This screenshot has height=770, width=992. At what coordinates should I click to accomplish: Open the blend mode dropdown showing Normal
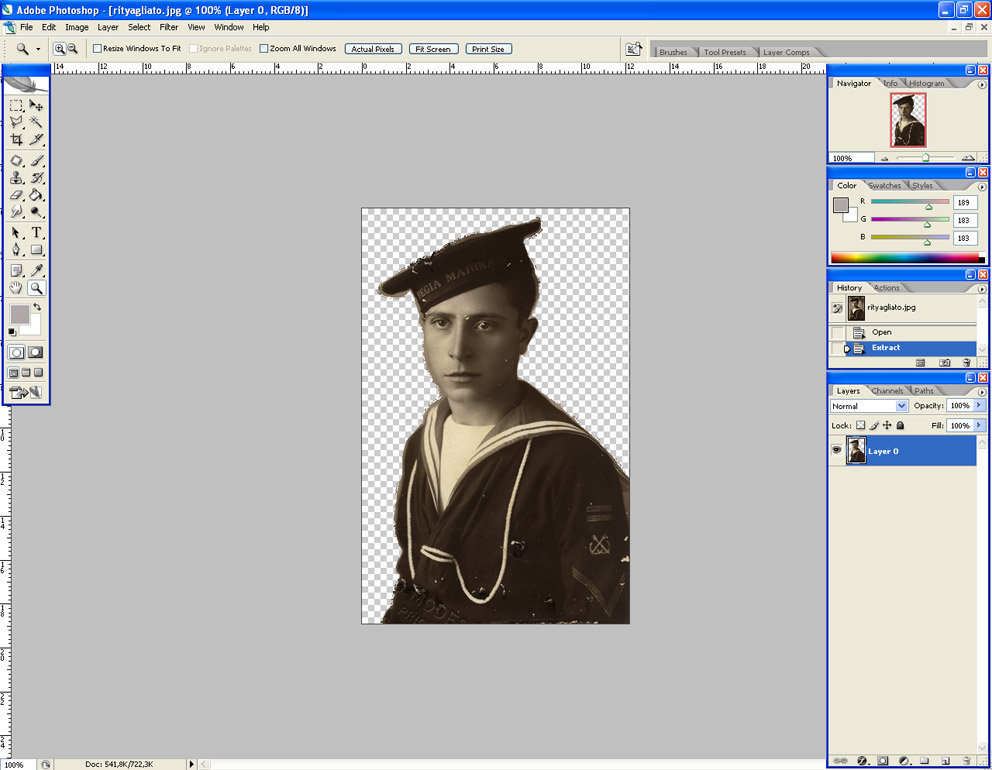point(869,406)
